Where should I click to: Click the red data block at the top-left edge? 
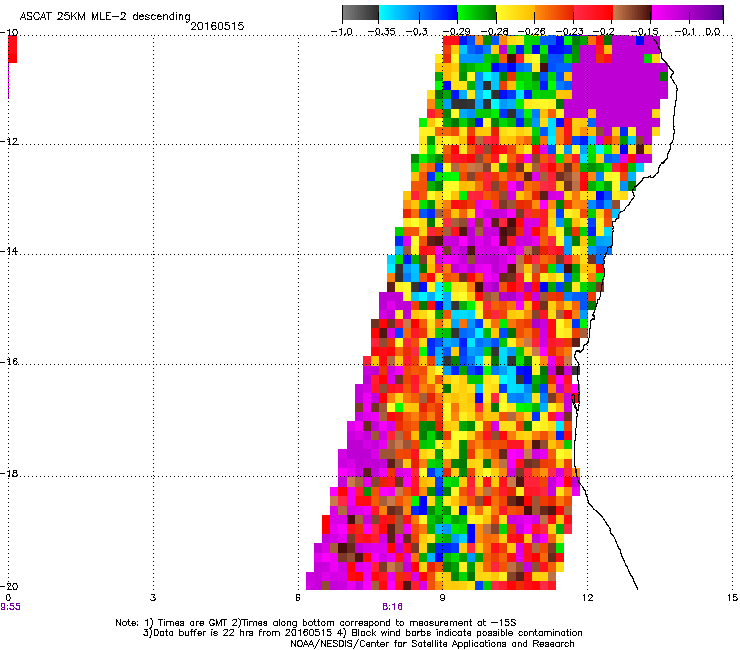tap(12, 49)
